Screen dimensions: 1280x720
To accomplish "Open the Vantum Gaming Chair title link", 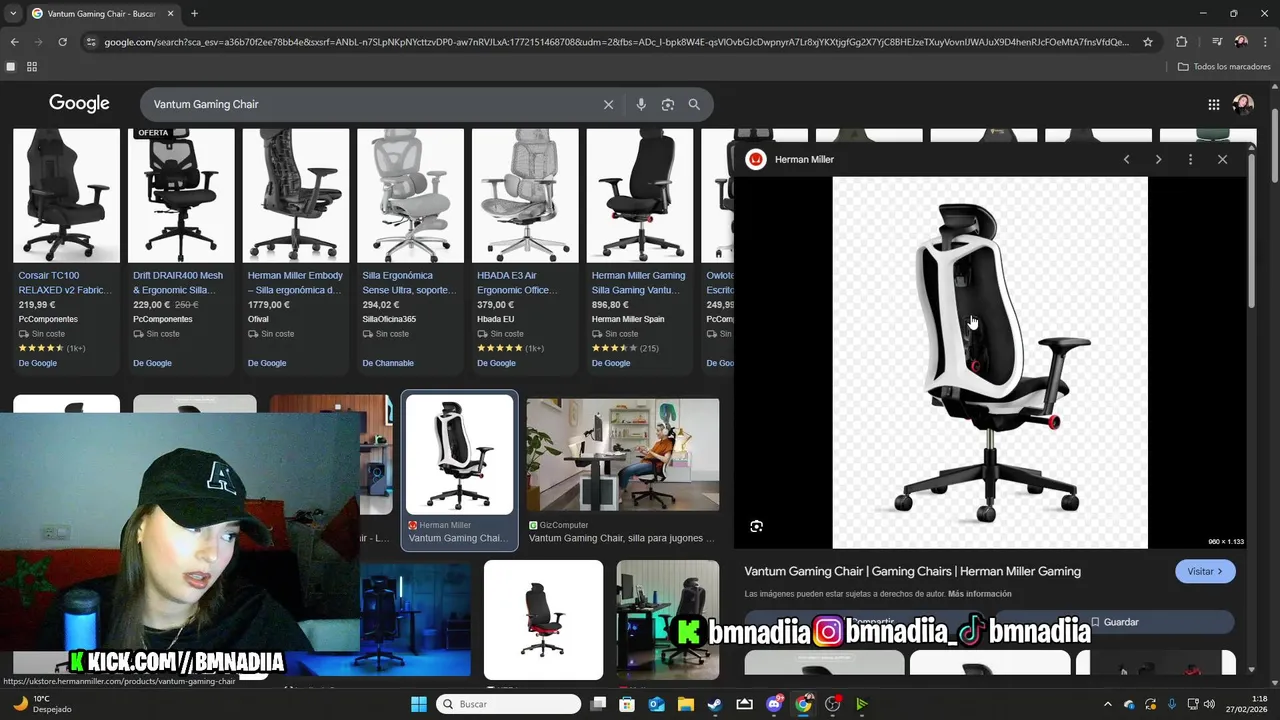I will coord(912,571).
